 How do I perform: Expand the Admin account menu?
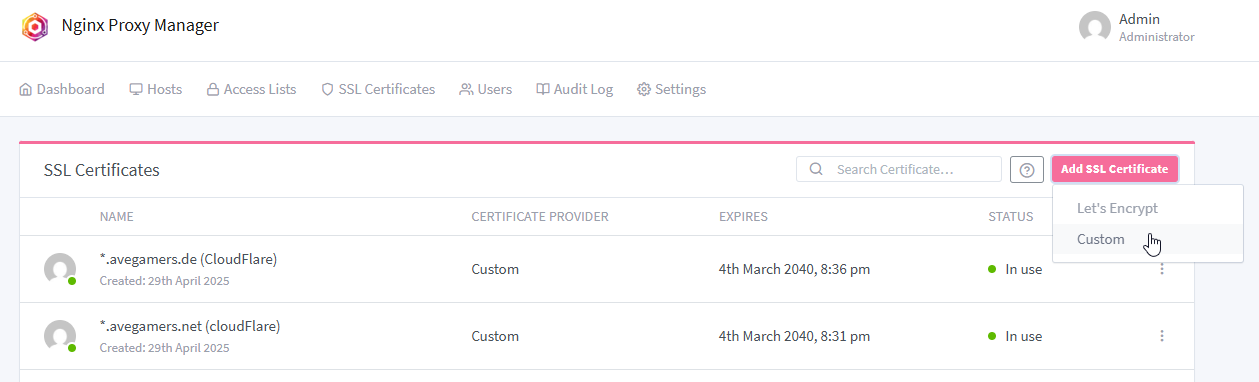tap(1137, 27)
